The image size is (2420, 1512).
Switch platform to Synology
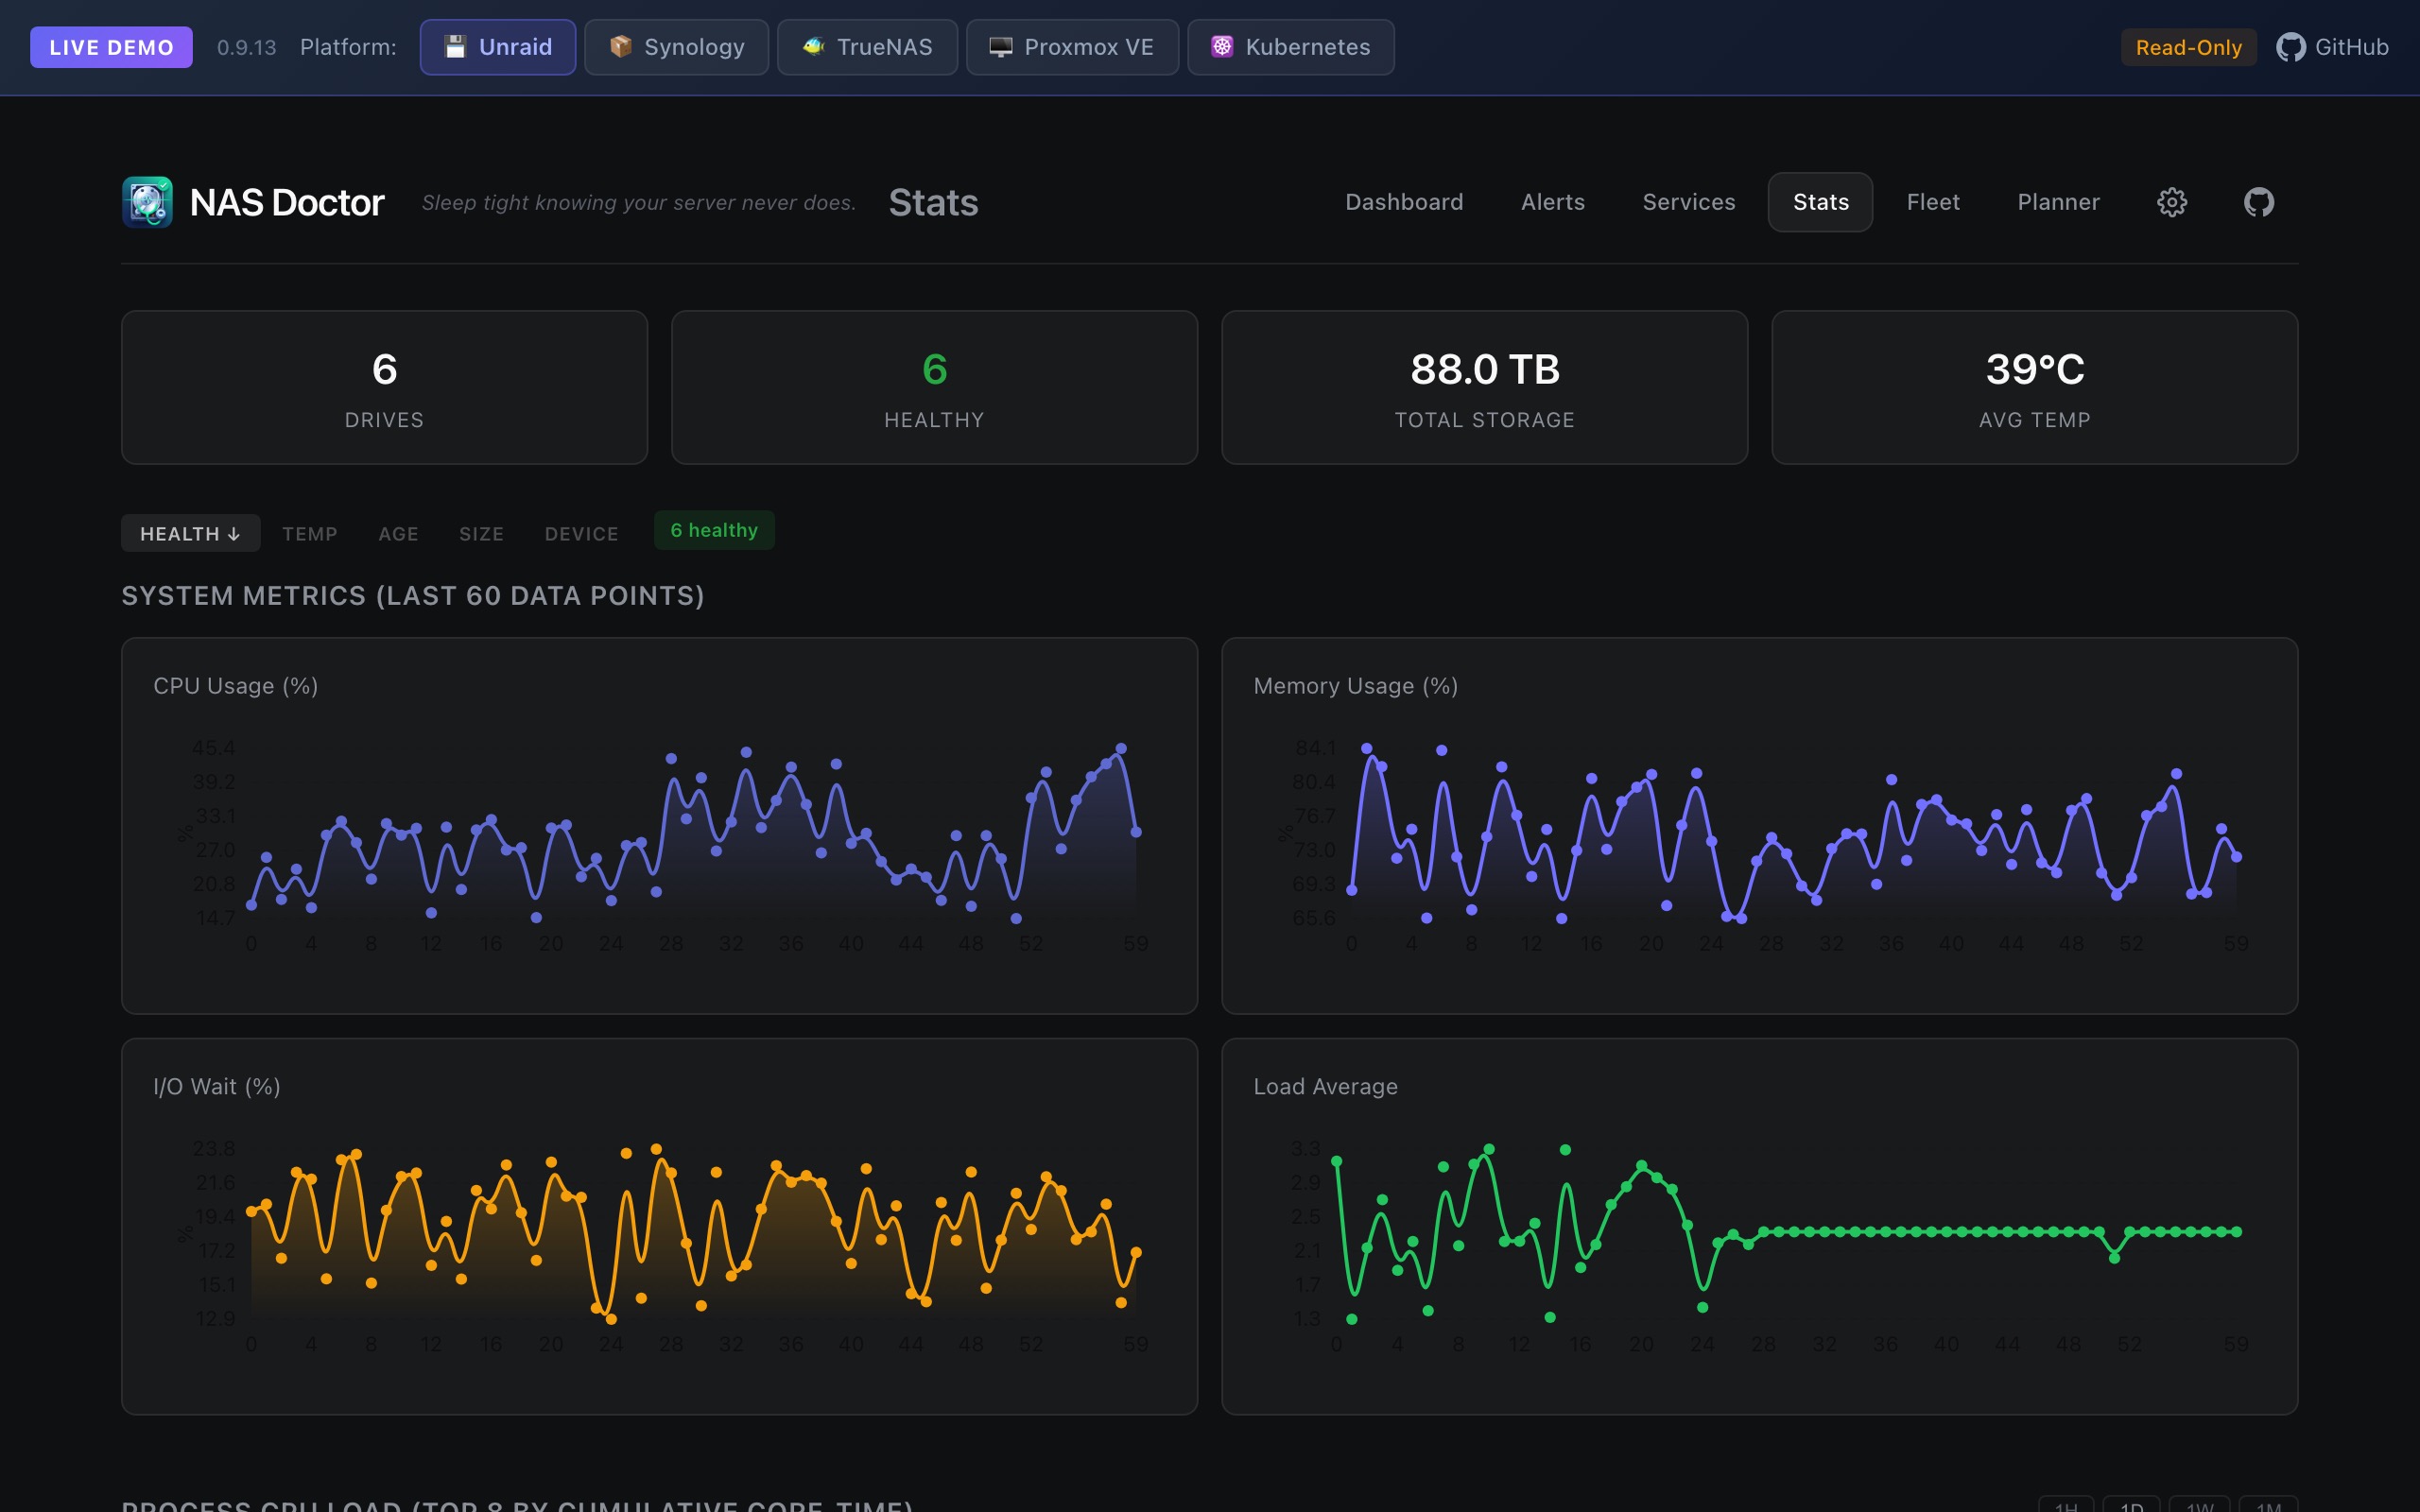[677, 47]
